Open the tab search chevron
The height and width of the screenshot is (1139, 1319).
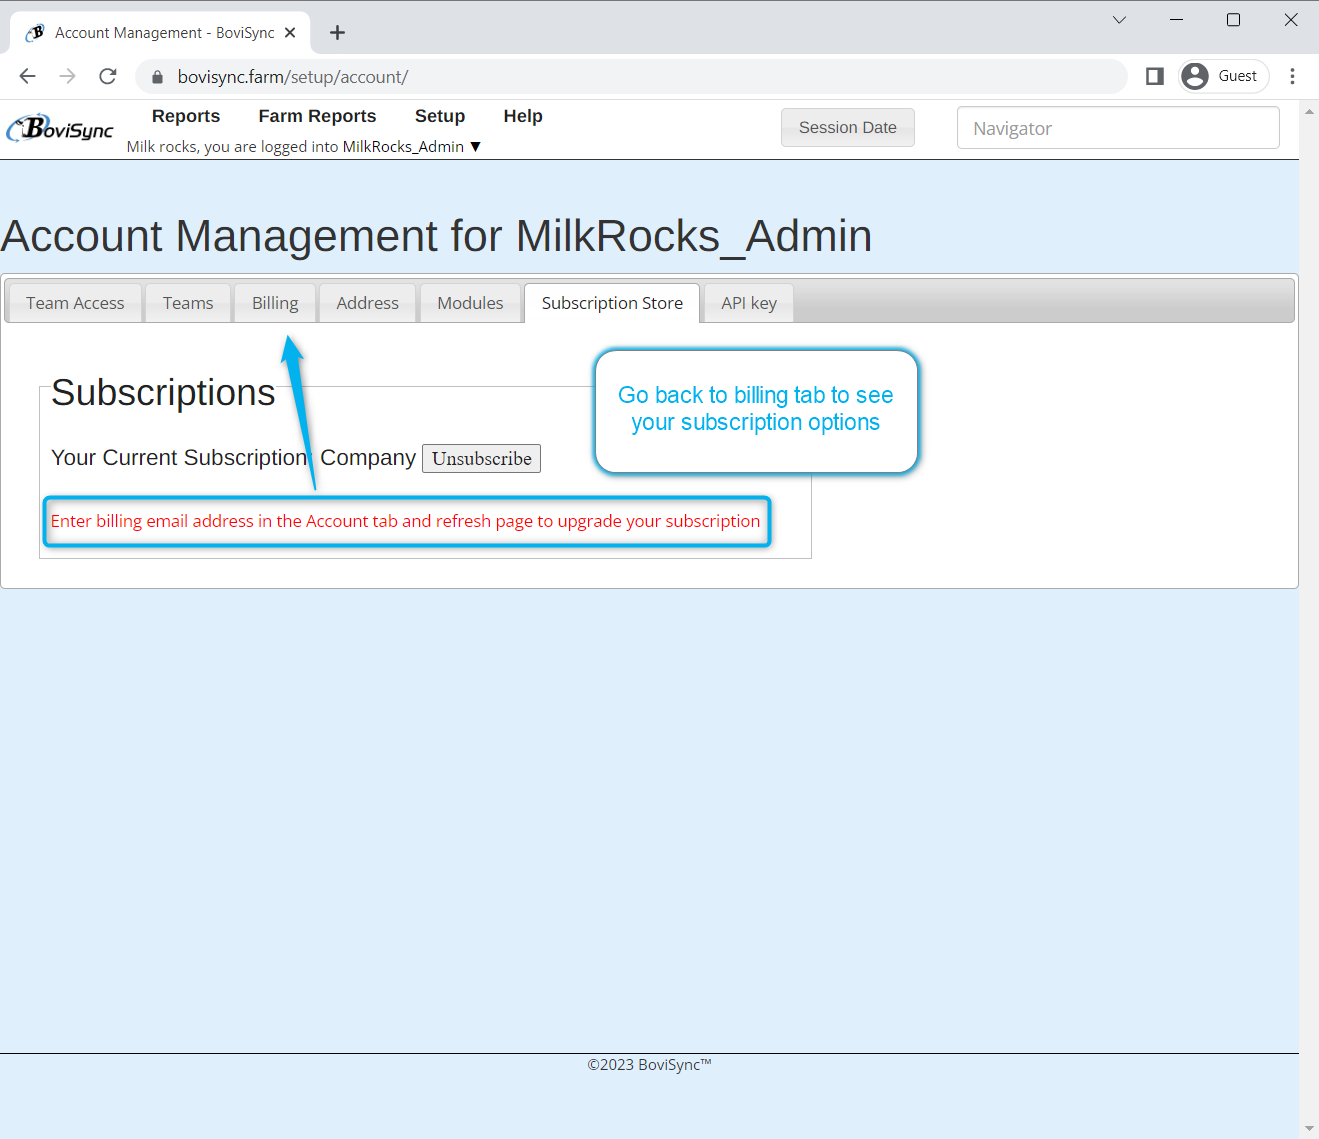[x=1119, y=20]
